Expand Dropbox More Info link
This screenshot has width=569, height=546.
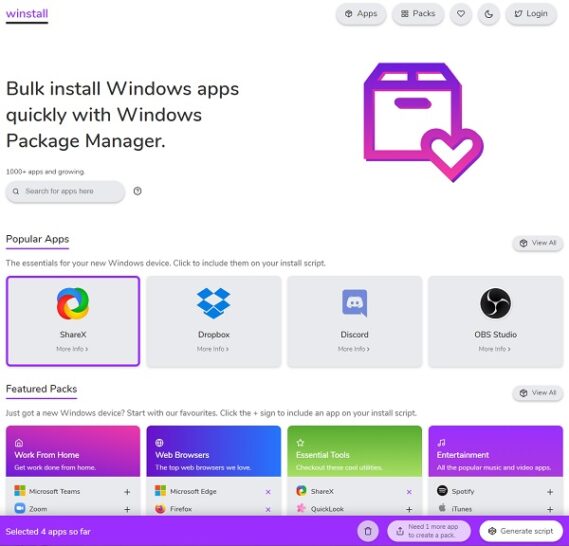pos(213,349)
